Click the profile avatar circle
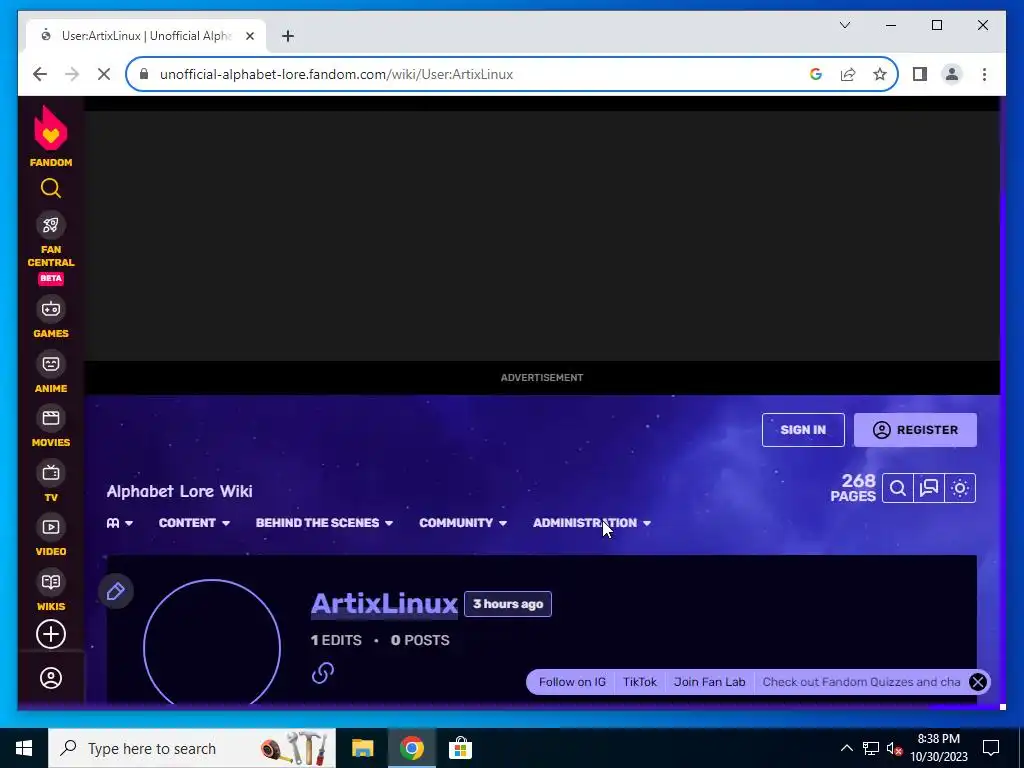1024x768 pixels. (212, 642)
